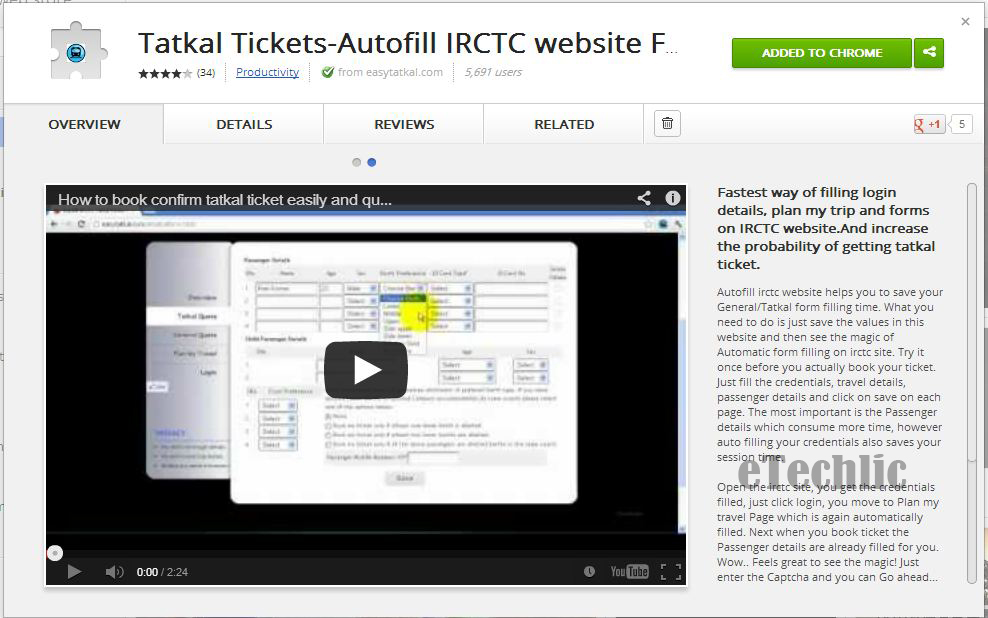
Task: Play the video with the center button
Action: [365, 370]
